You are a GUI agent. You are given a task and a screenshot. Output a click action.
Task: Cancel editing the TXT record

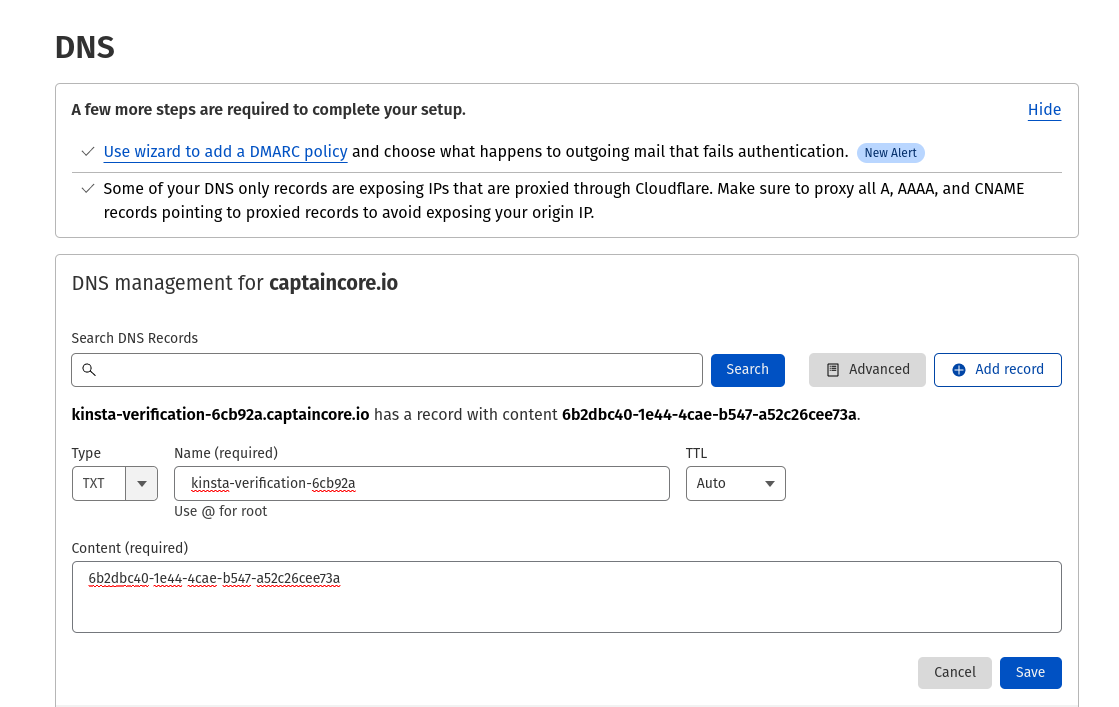[954, 673]
